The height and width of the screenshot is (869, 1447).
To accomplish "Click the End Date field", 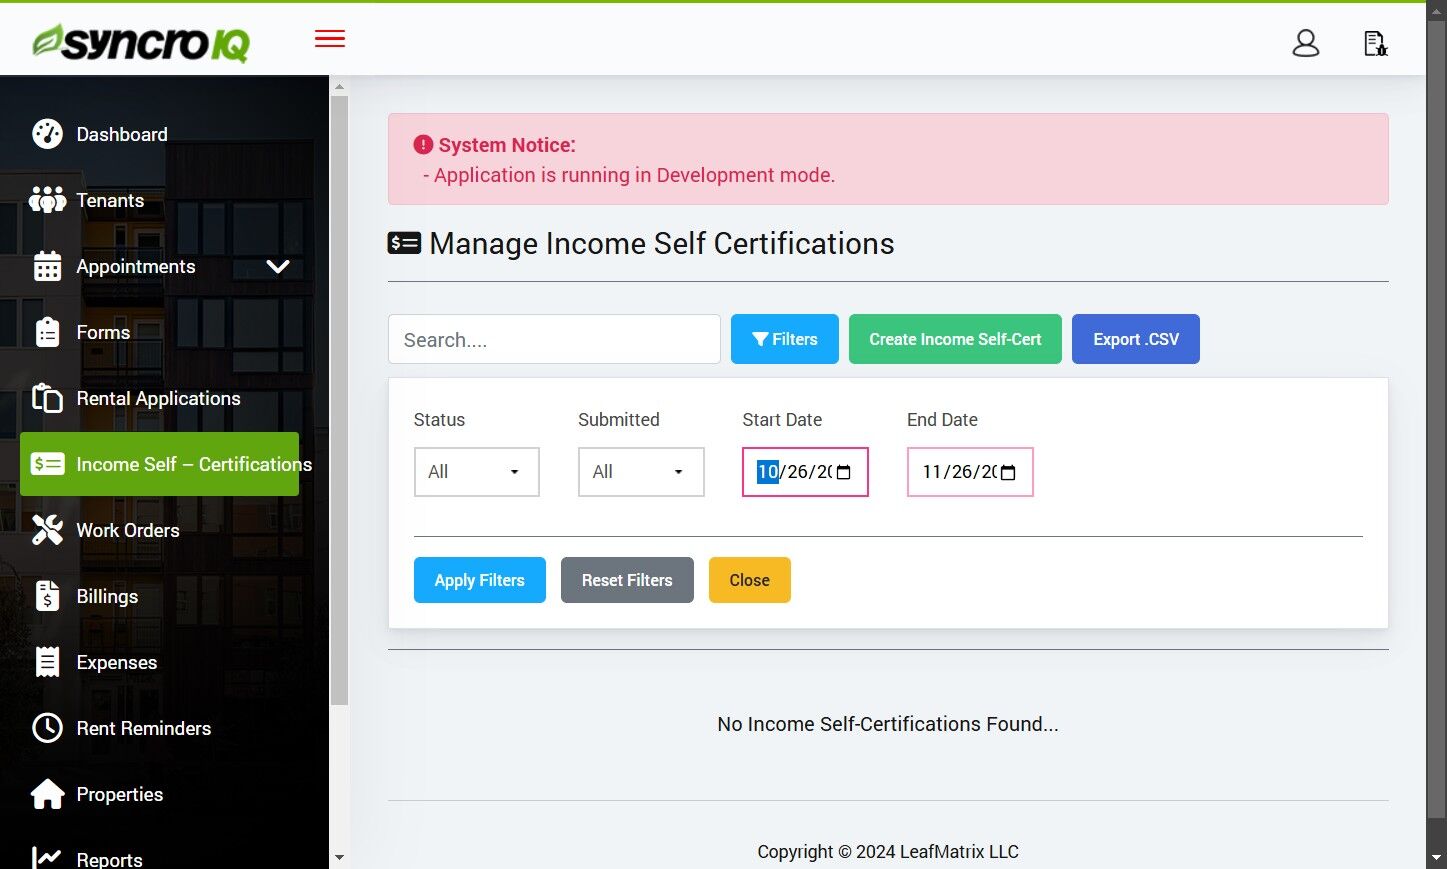I will click(970, 472).
